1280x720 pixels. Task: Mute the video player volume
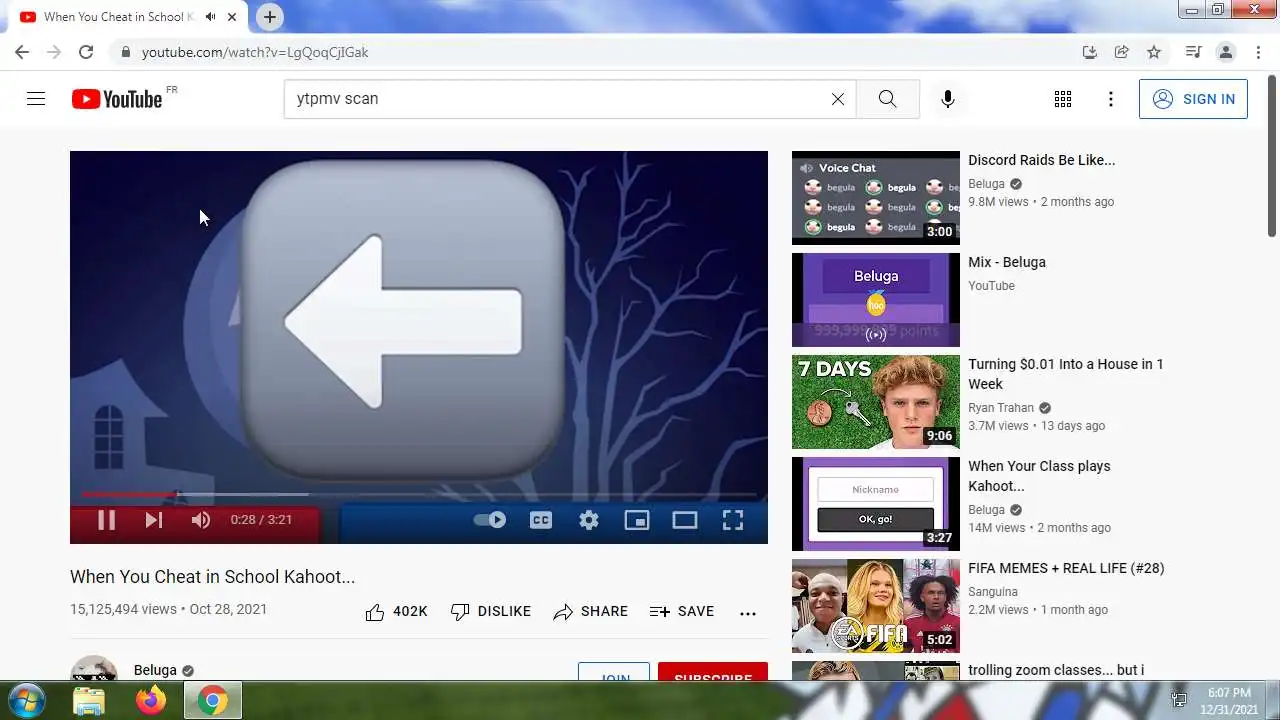point(201,520)
